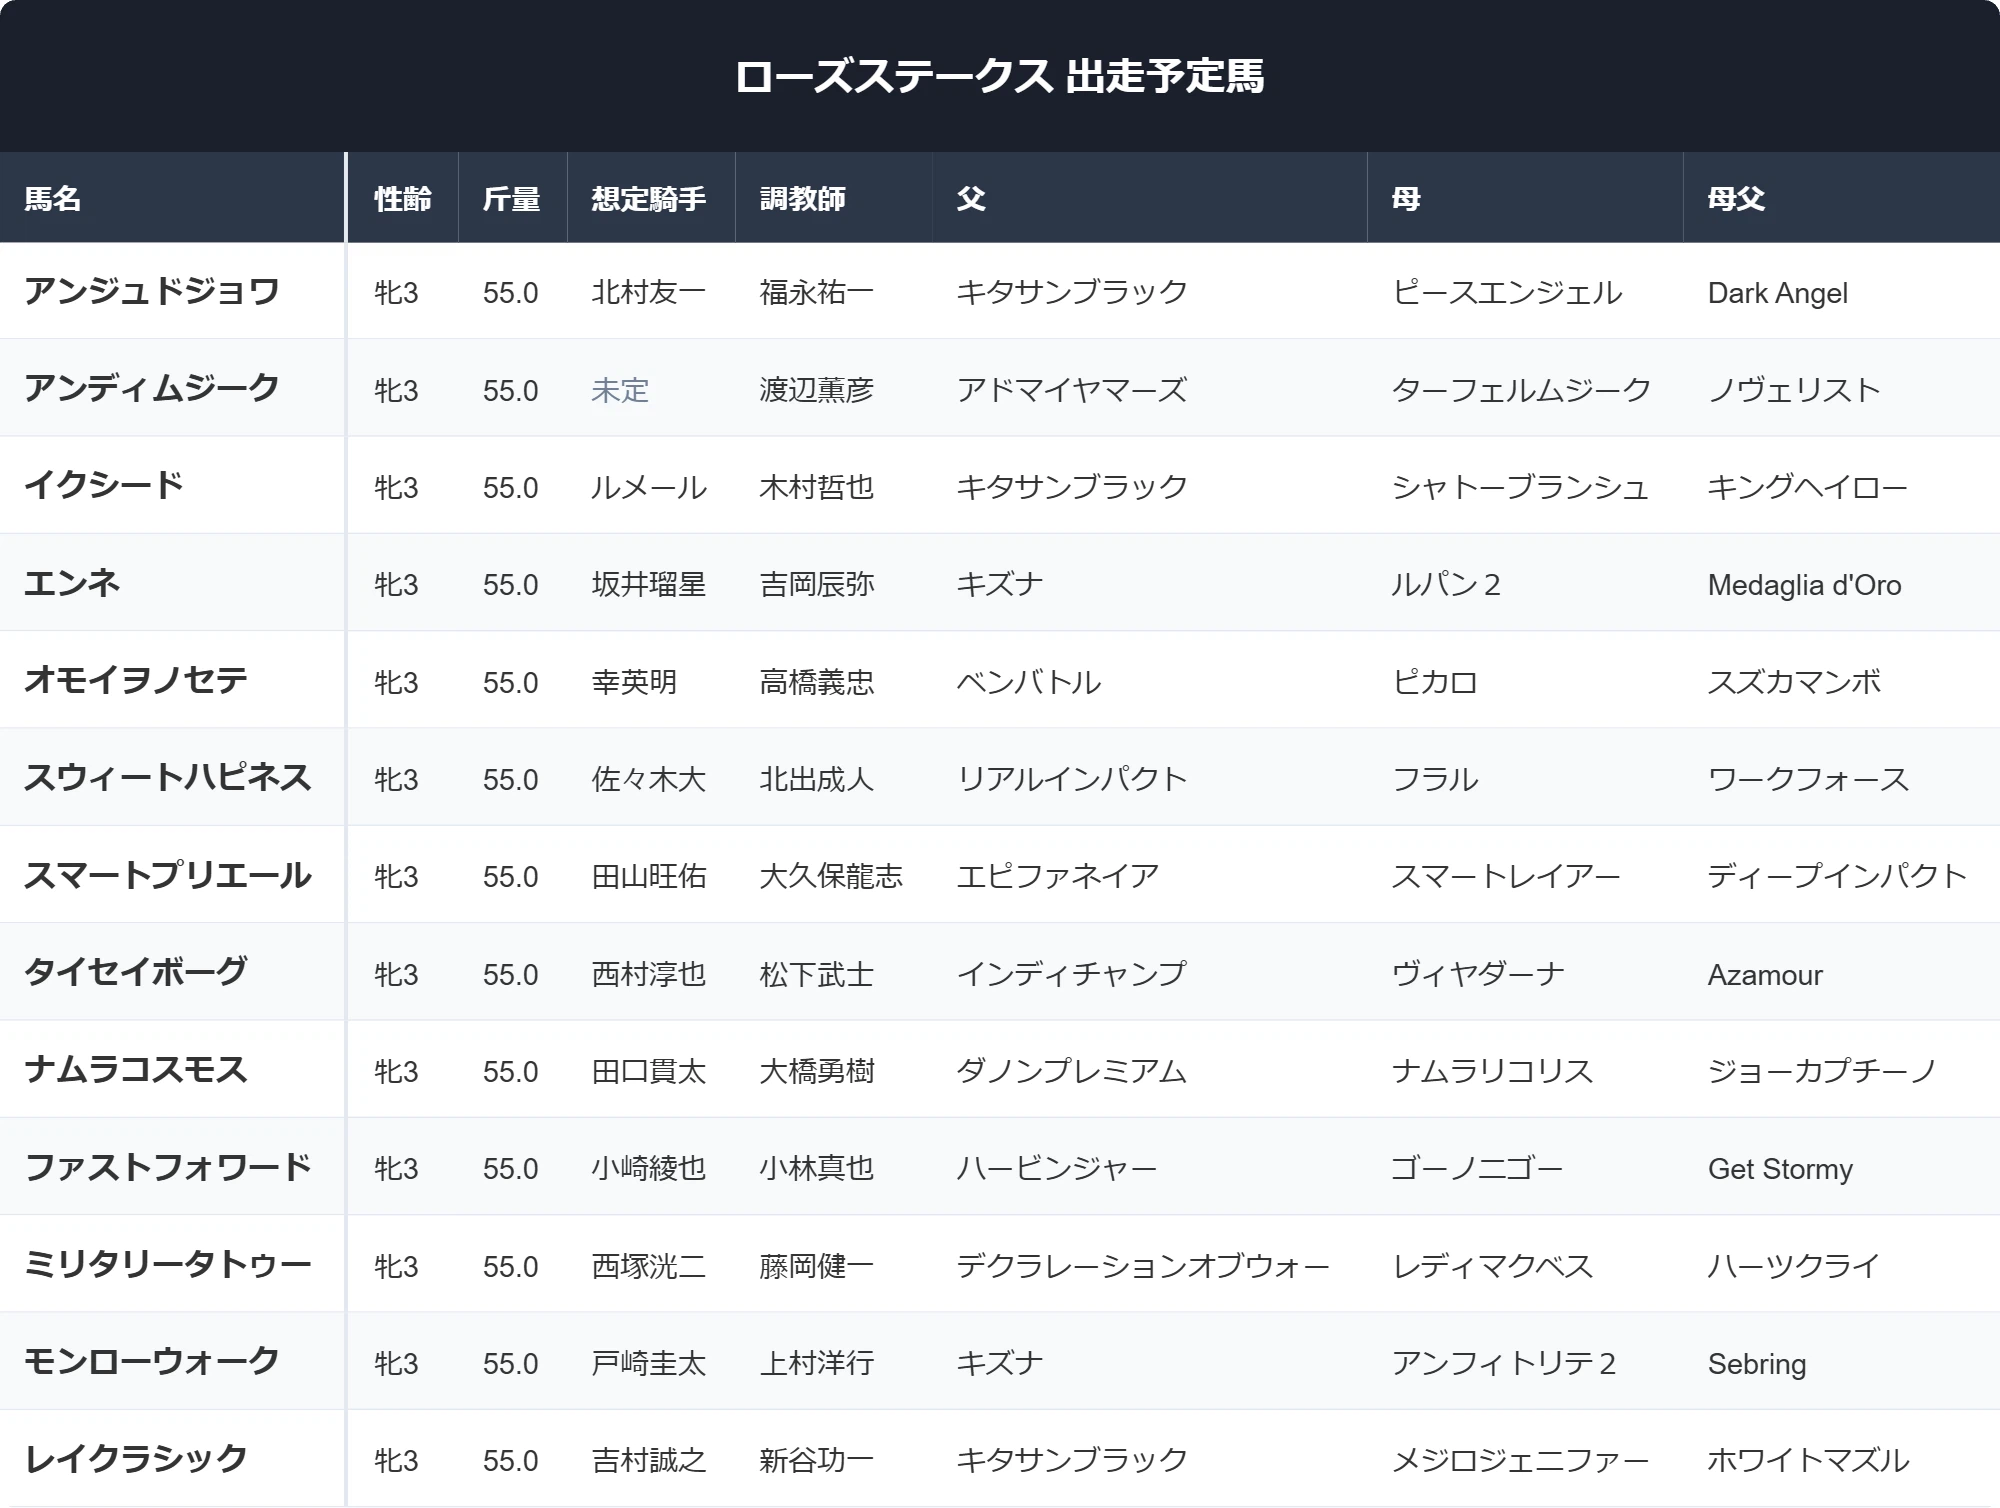2000x1508 pixels.
Task: Click the 調教師 column header
Action: point(802,198)
